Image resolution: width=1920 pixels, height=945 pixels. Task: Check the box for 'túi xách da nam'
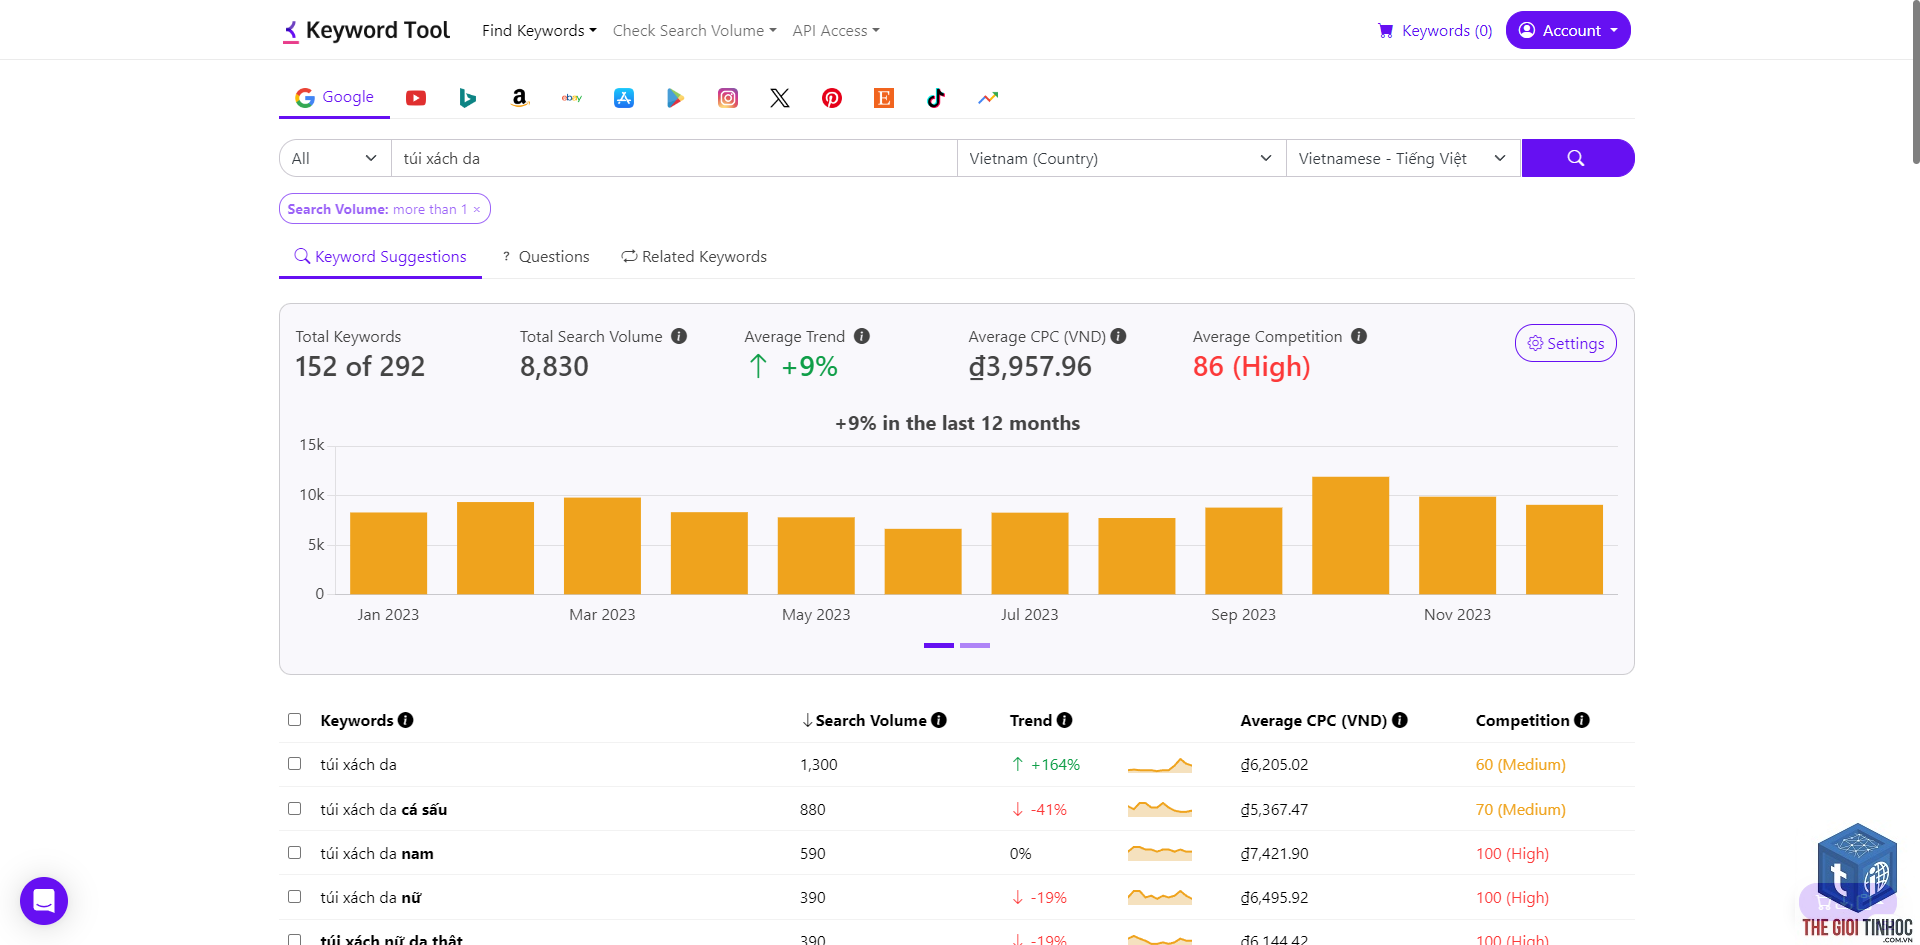pos(294,853)
